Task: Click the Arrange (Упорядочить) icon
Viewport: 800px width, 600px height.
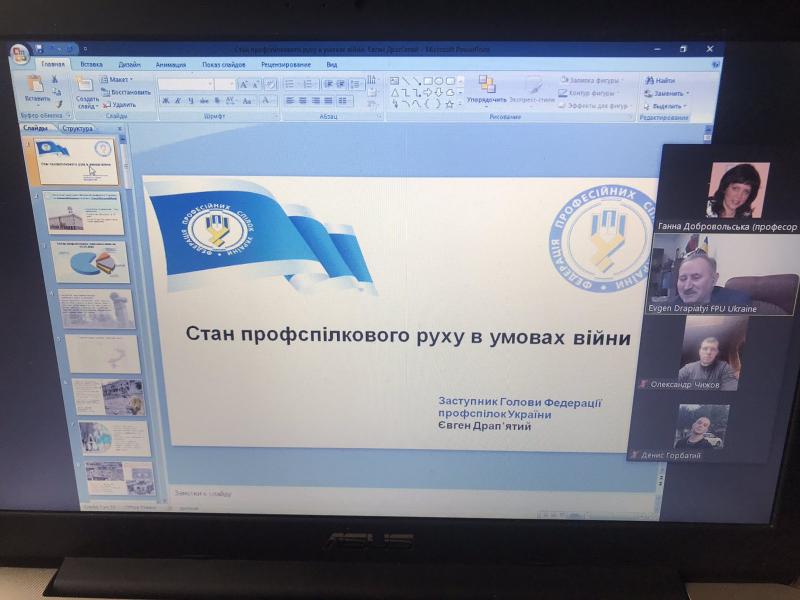Action: click(x=487, y=84)
